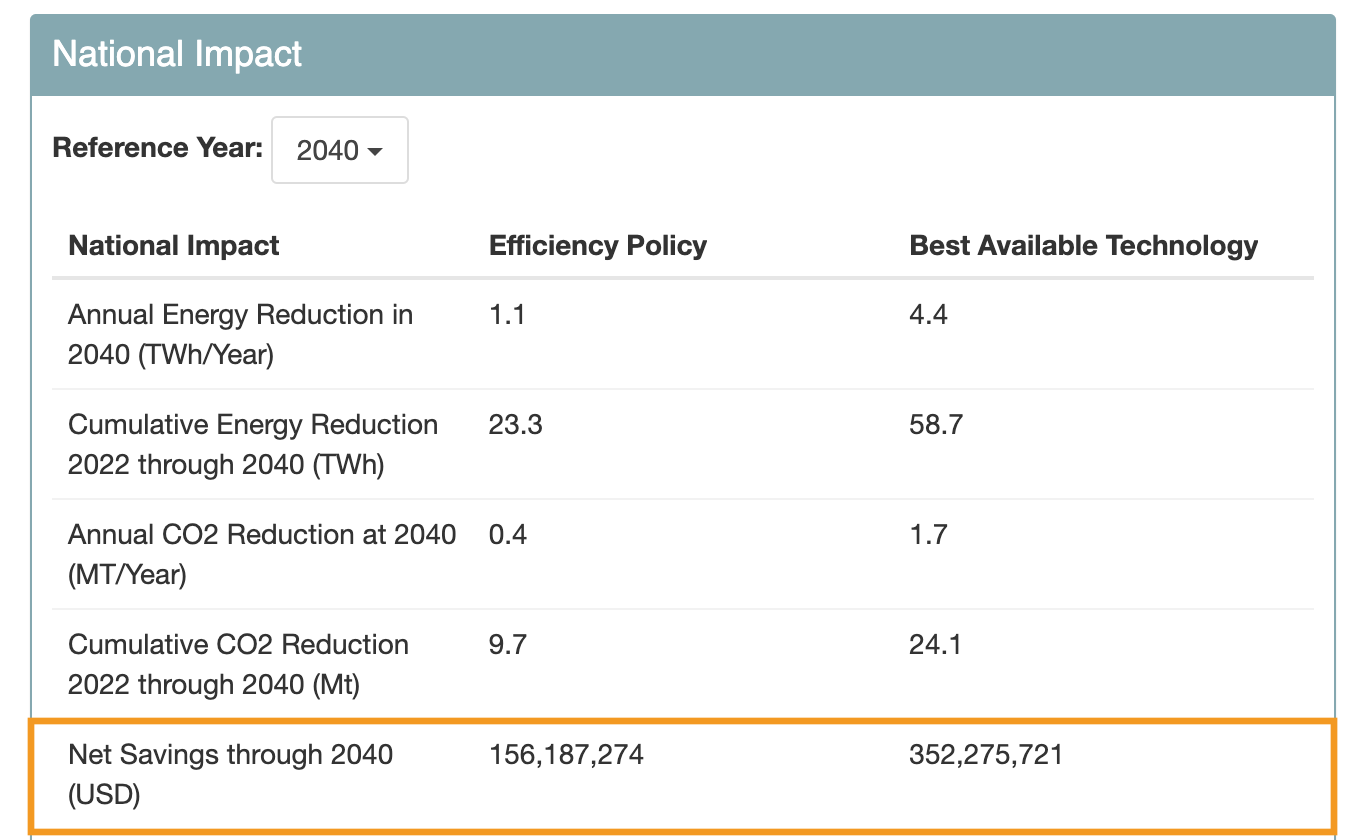1370x840 pixels.
Task: Select the 58.7 cumulative energy value
Action: tap(935, 425)
